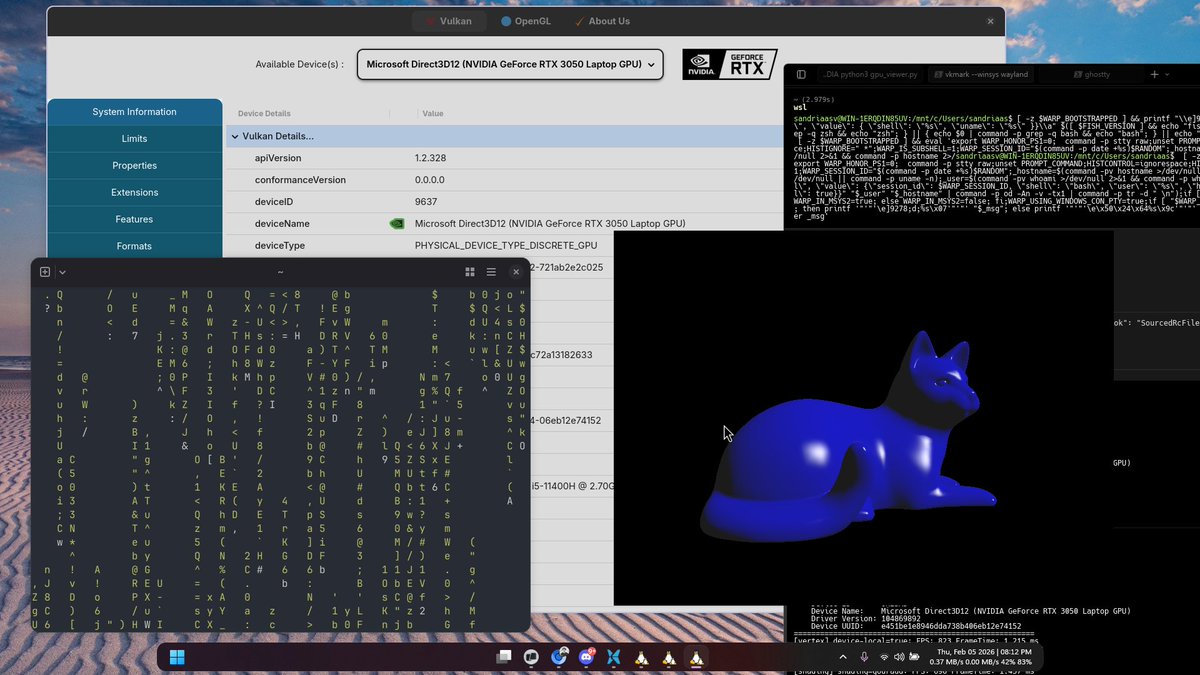
Task: Select the conformanceVersion value 0.0.0.0
Action: 430,180
